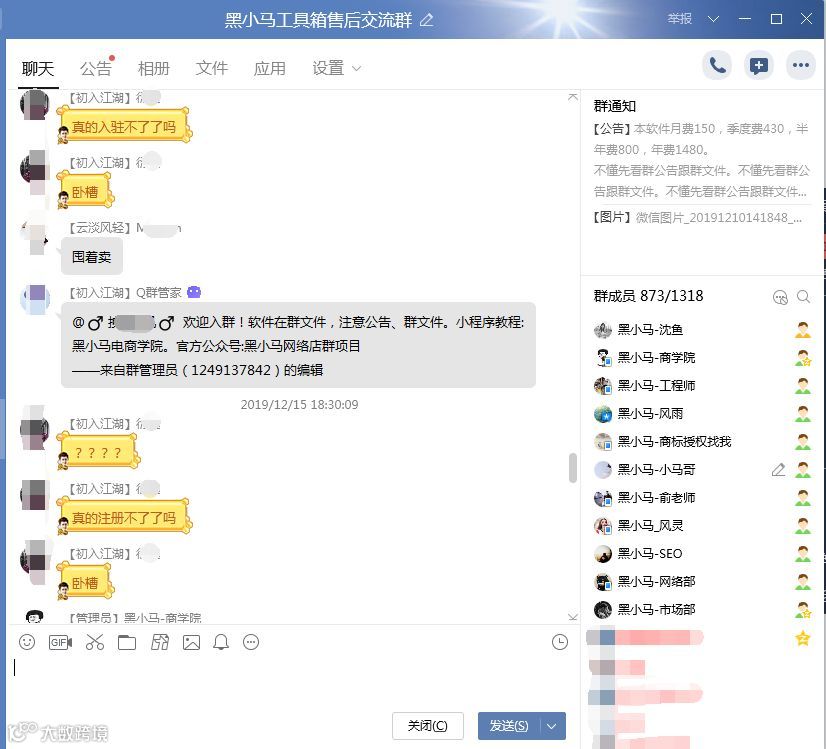Click the 举报 report link
The width and height of the screenshot is (826, 749).
[x=680, y=19]
